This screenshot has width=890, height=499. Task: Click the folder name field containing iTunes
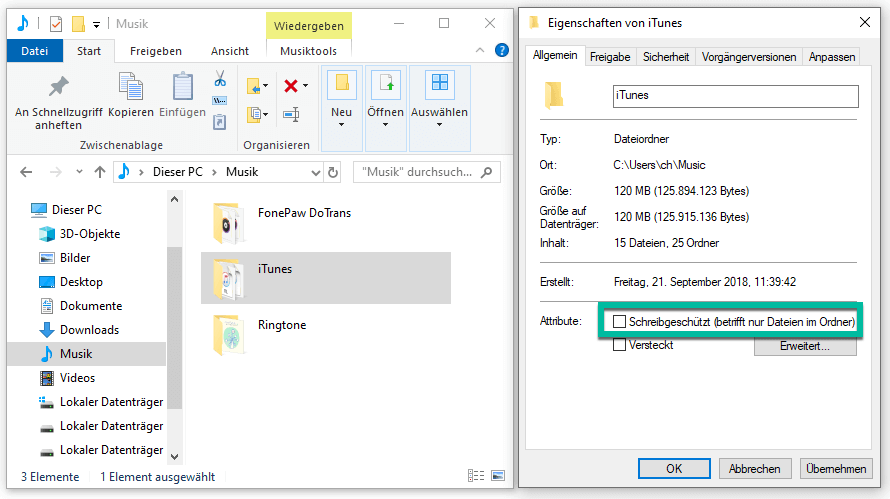736,96
